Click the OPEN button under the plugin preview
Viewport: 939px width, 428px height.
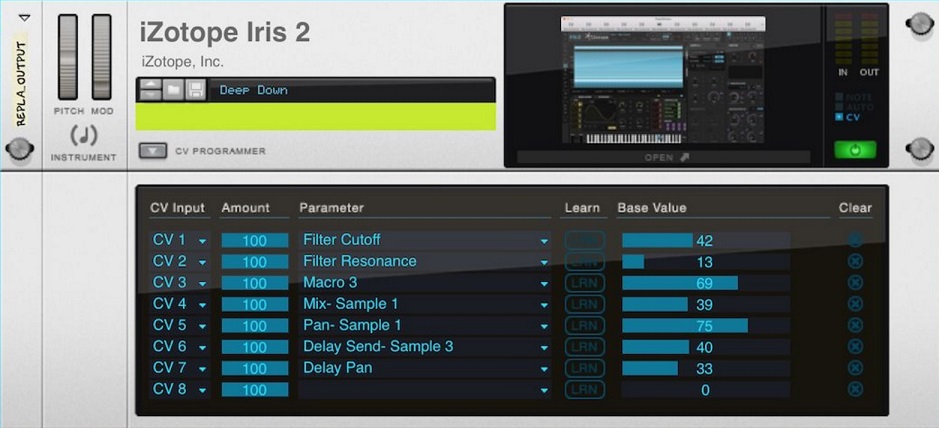[664, 157]
